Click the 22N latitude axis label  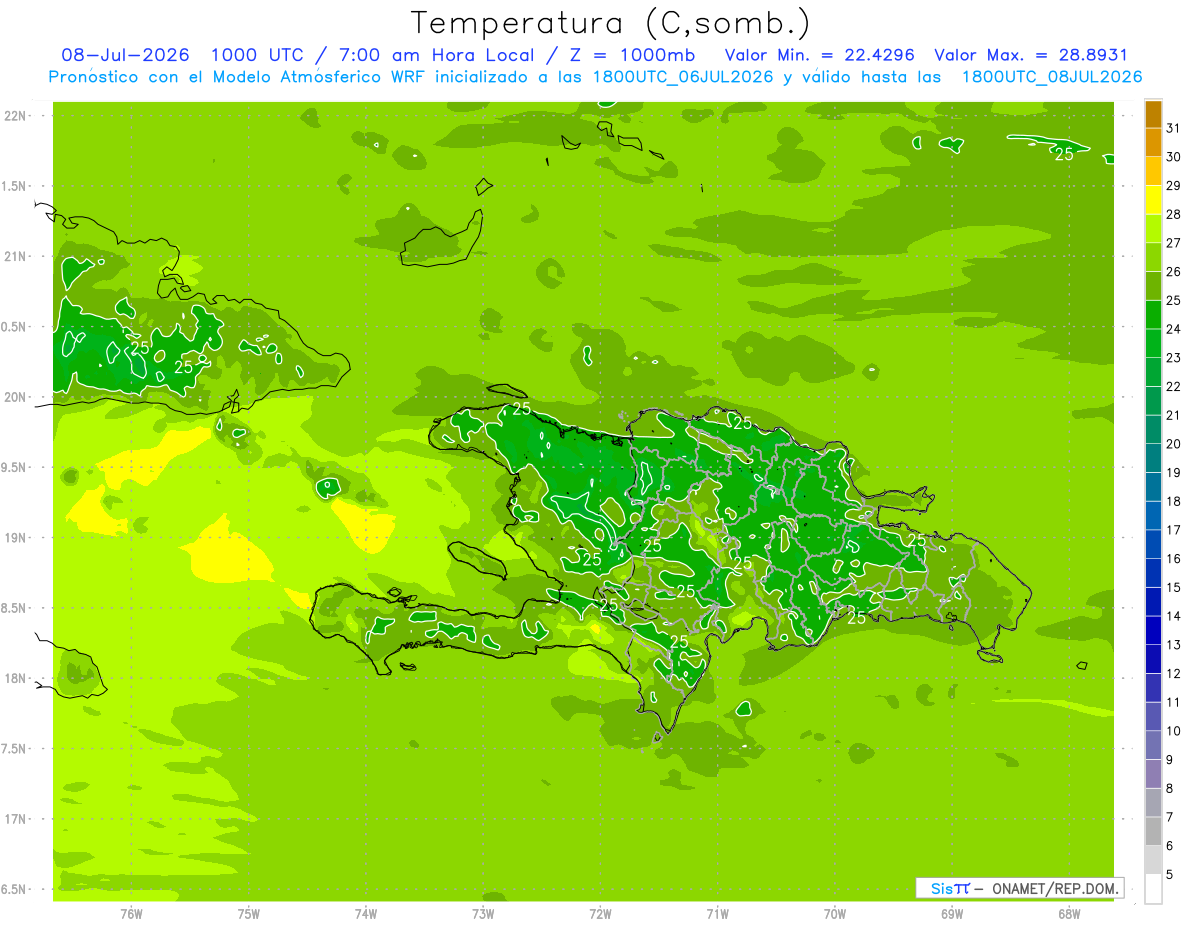(15, 115)
